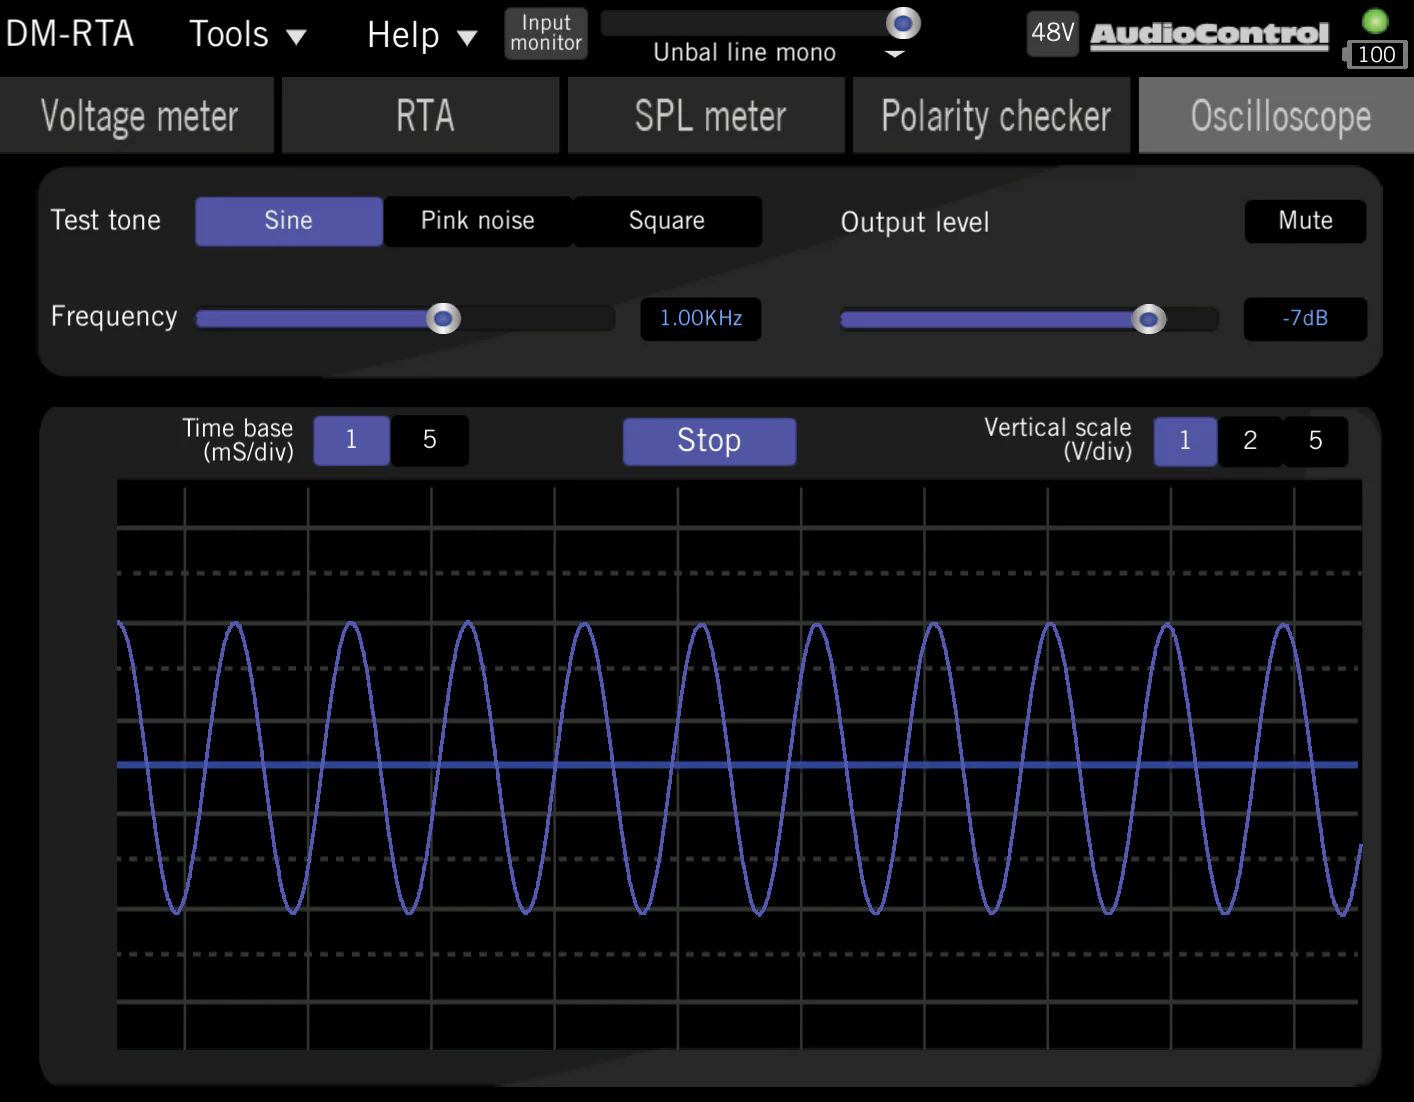
Task: Click the DM-RTA logo
Action: point(70,32)
